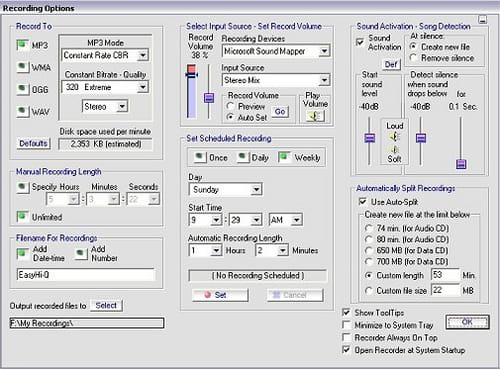Open the Stereo channel mode dropdown
Image resolution: width=500 pixels, height=369 pixels.
[122, 107]
